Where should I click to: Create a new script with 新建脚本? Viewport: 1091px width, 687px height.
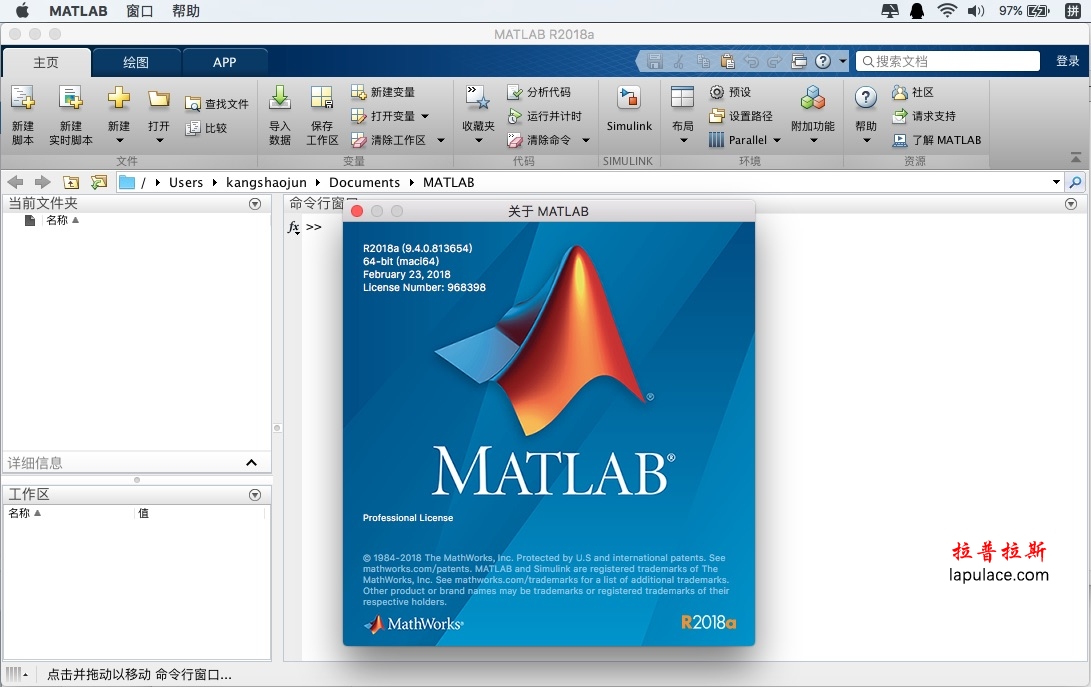[23, 115]
